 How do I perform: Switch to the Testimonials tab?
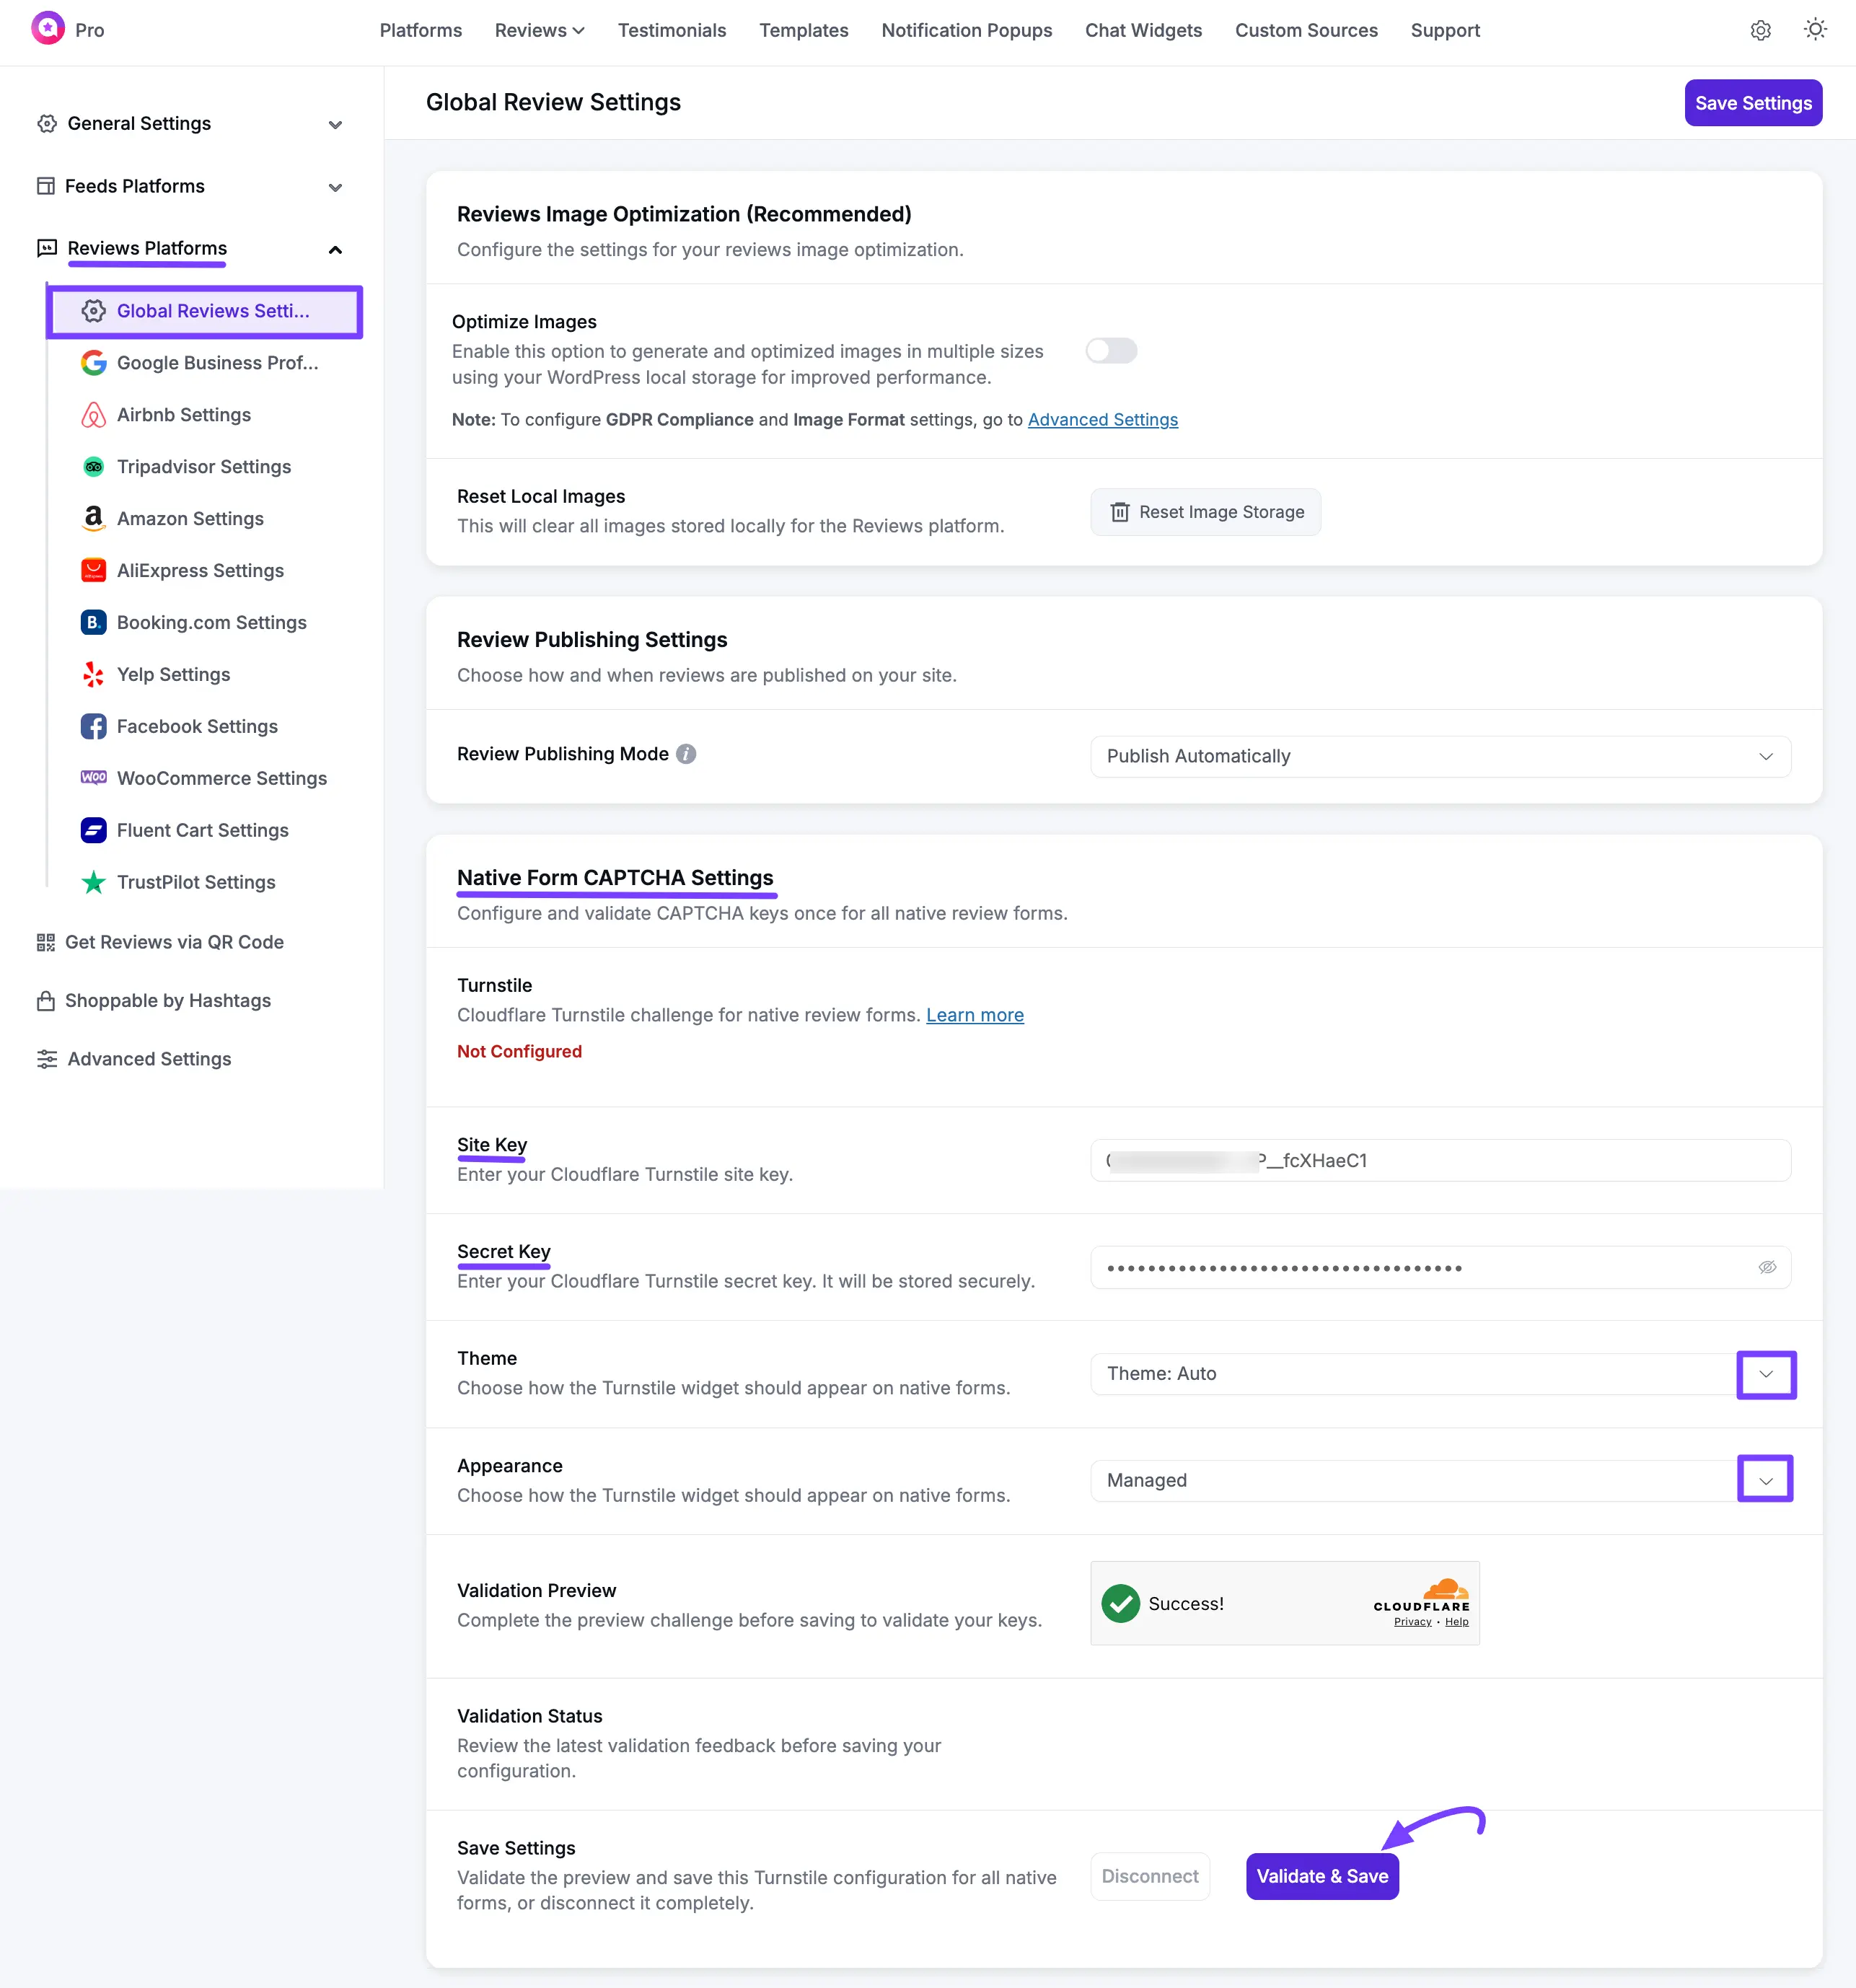(671, 30)
